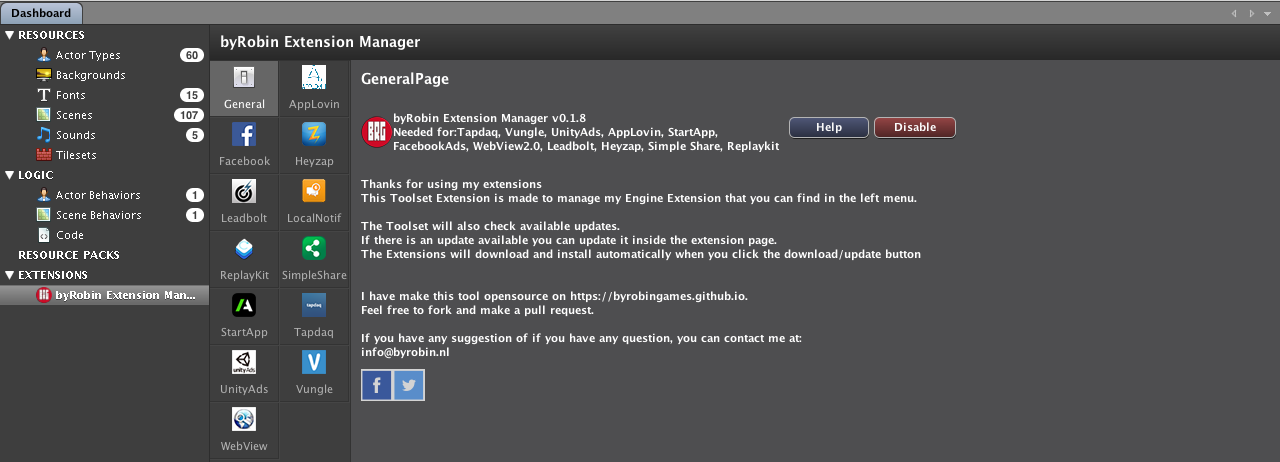The width and height of the screenshot is (1280, 462).
Task: Collapse the LOGIC section
Action: pos(9,175)
